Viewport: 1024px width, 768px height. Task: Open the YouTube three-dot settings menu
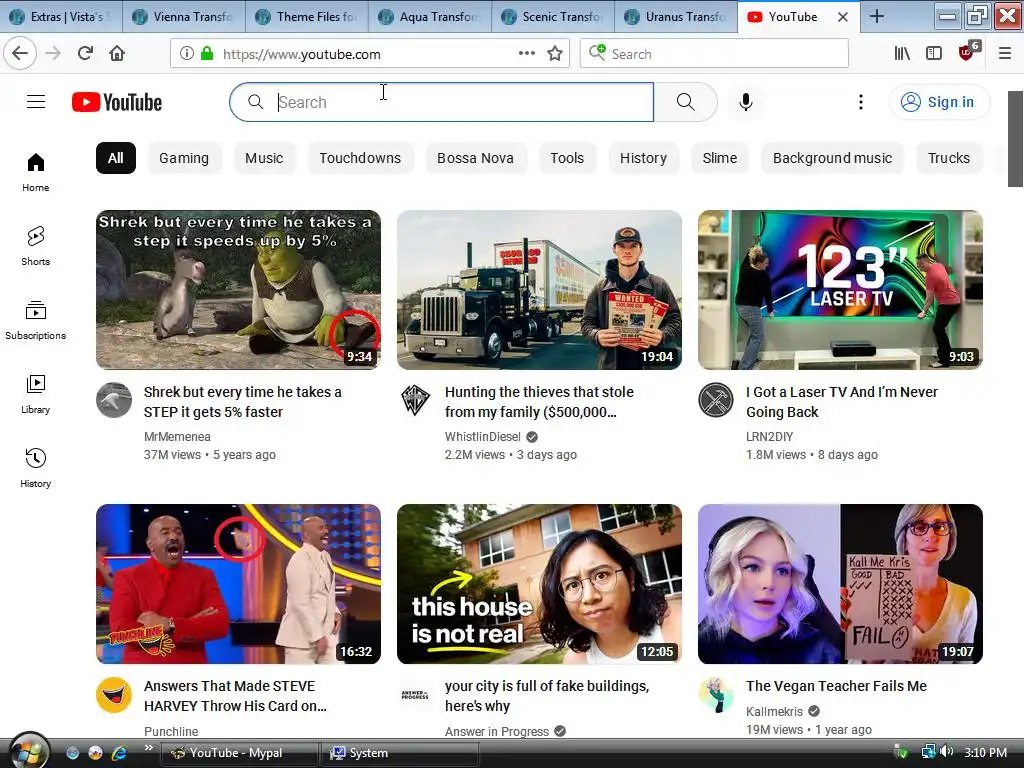tap(861, 102)
